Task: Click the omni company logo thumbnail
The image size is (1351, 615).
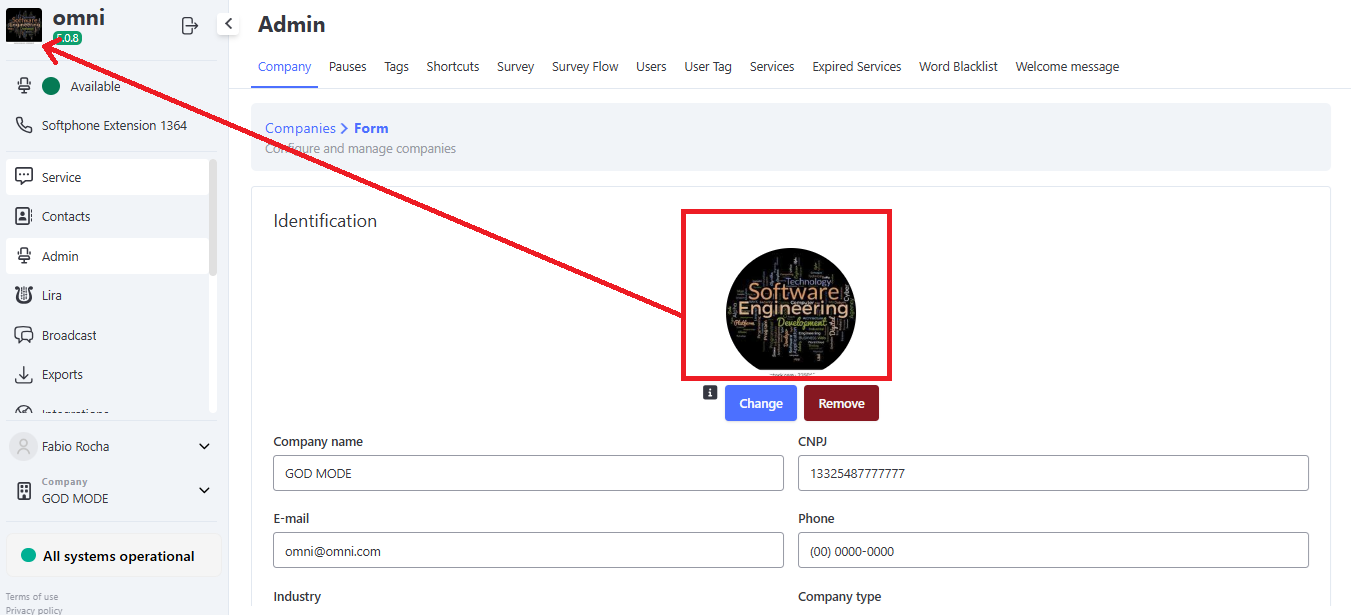Action: (x=24, y=25)
